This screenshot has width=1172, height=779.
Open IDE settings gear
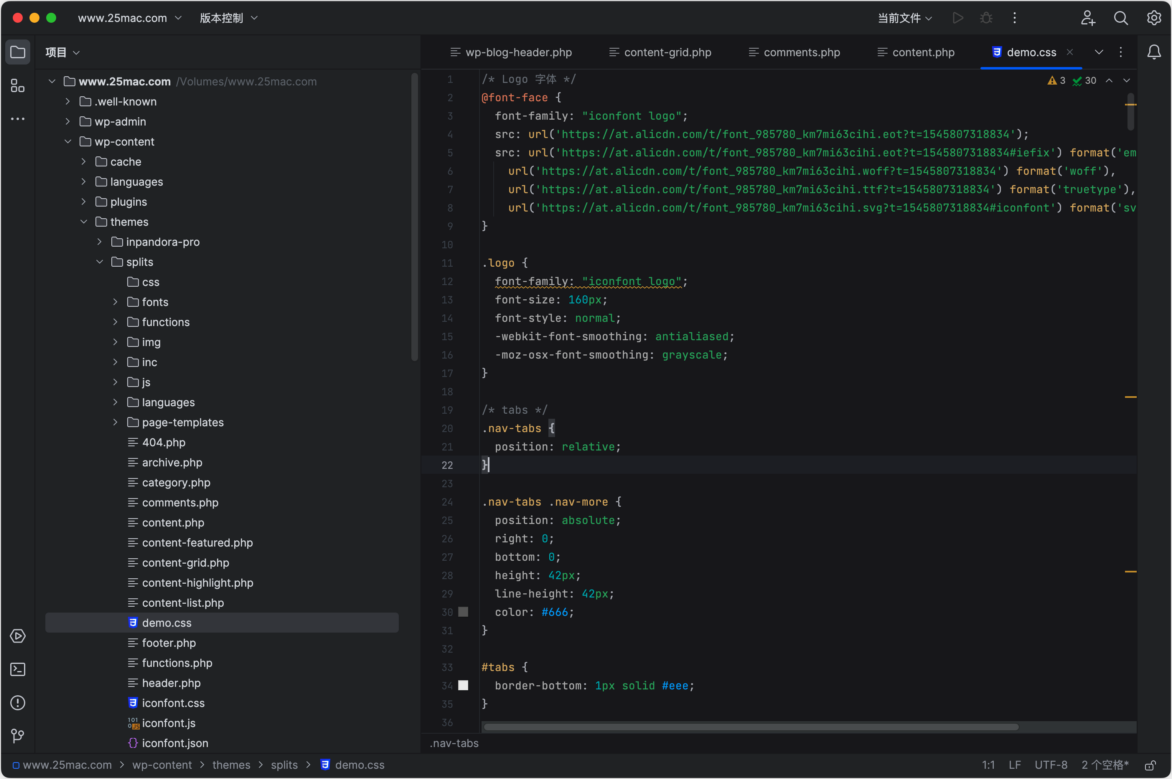(x=1153, y=18)
